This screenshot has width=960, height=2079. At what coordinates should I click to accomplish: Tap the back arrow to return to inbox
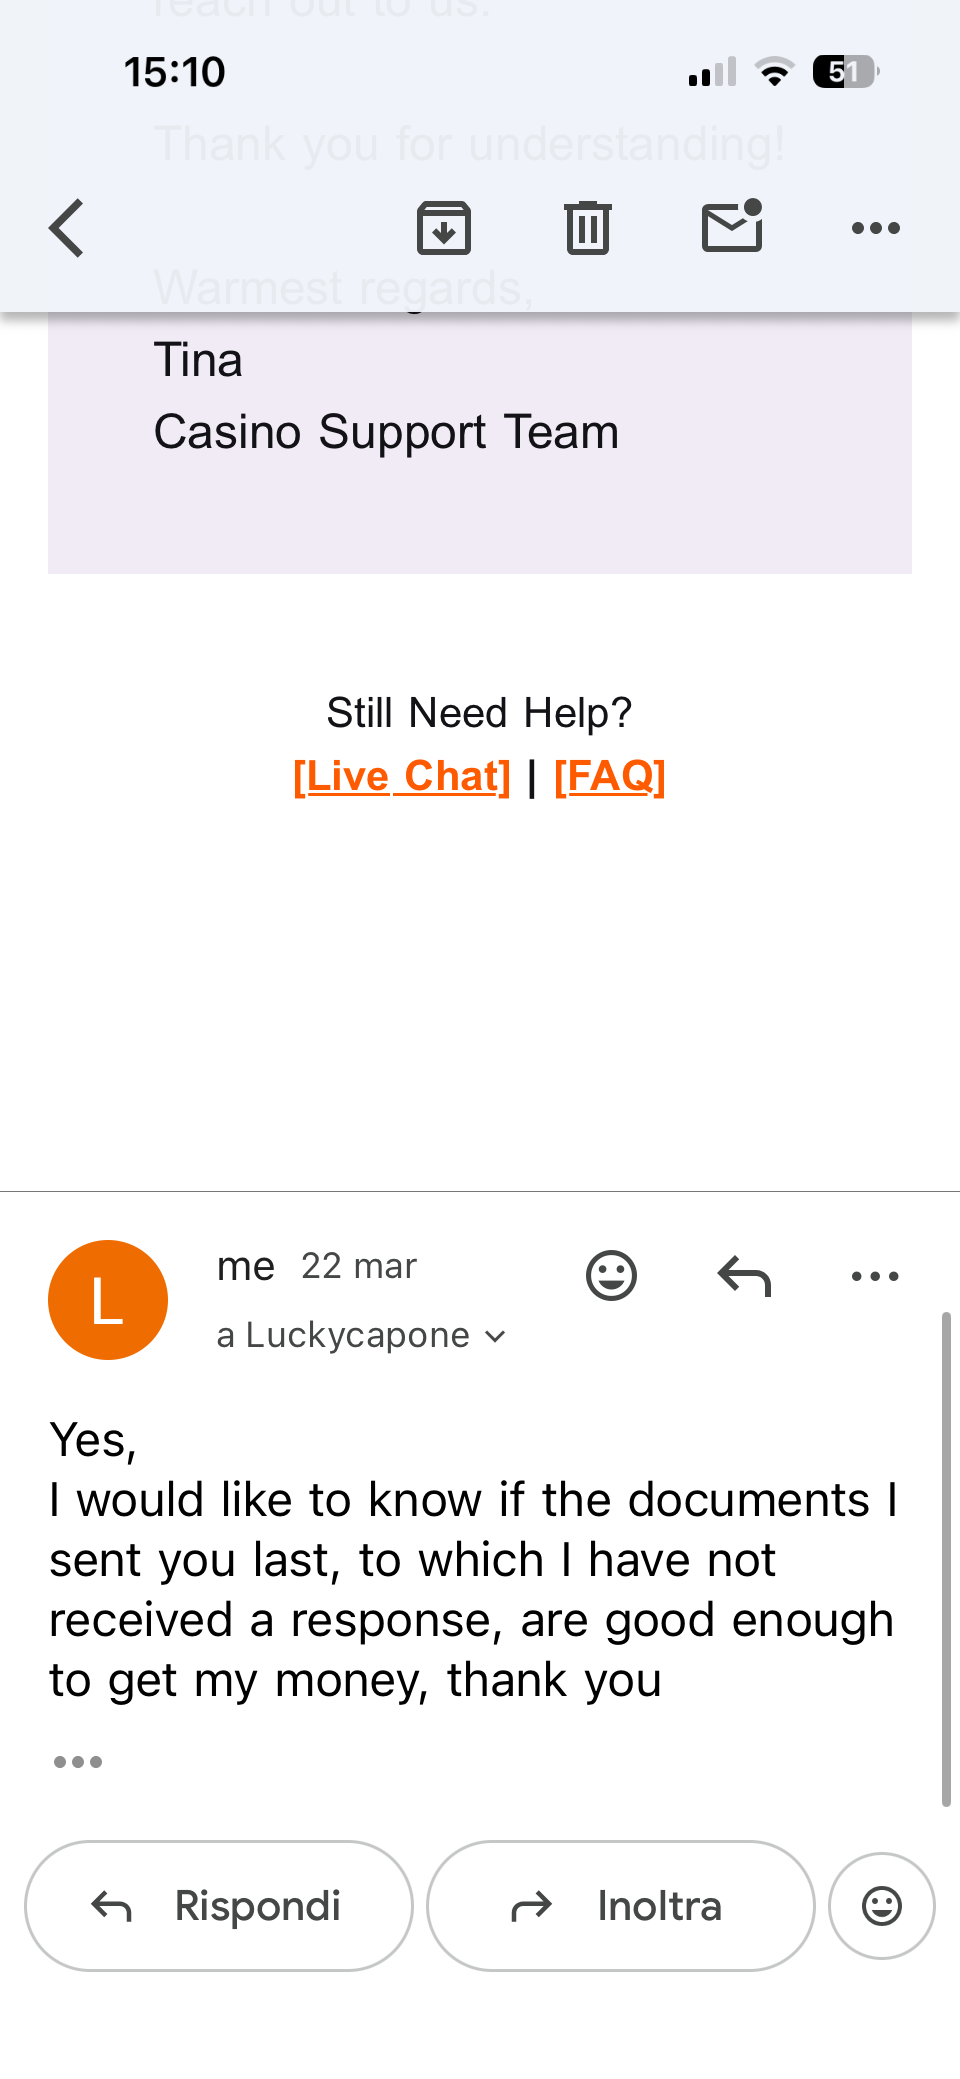67,228
